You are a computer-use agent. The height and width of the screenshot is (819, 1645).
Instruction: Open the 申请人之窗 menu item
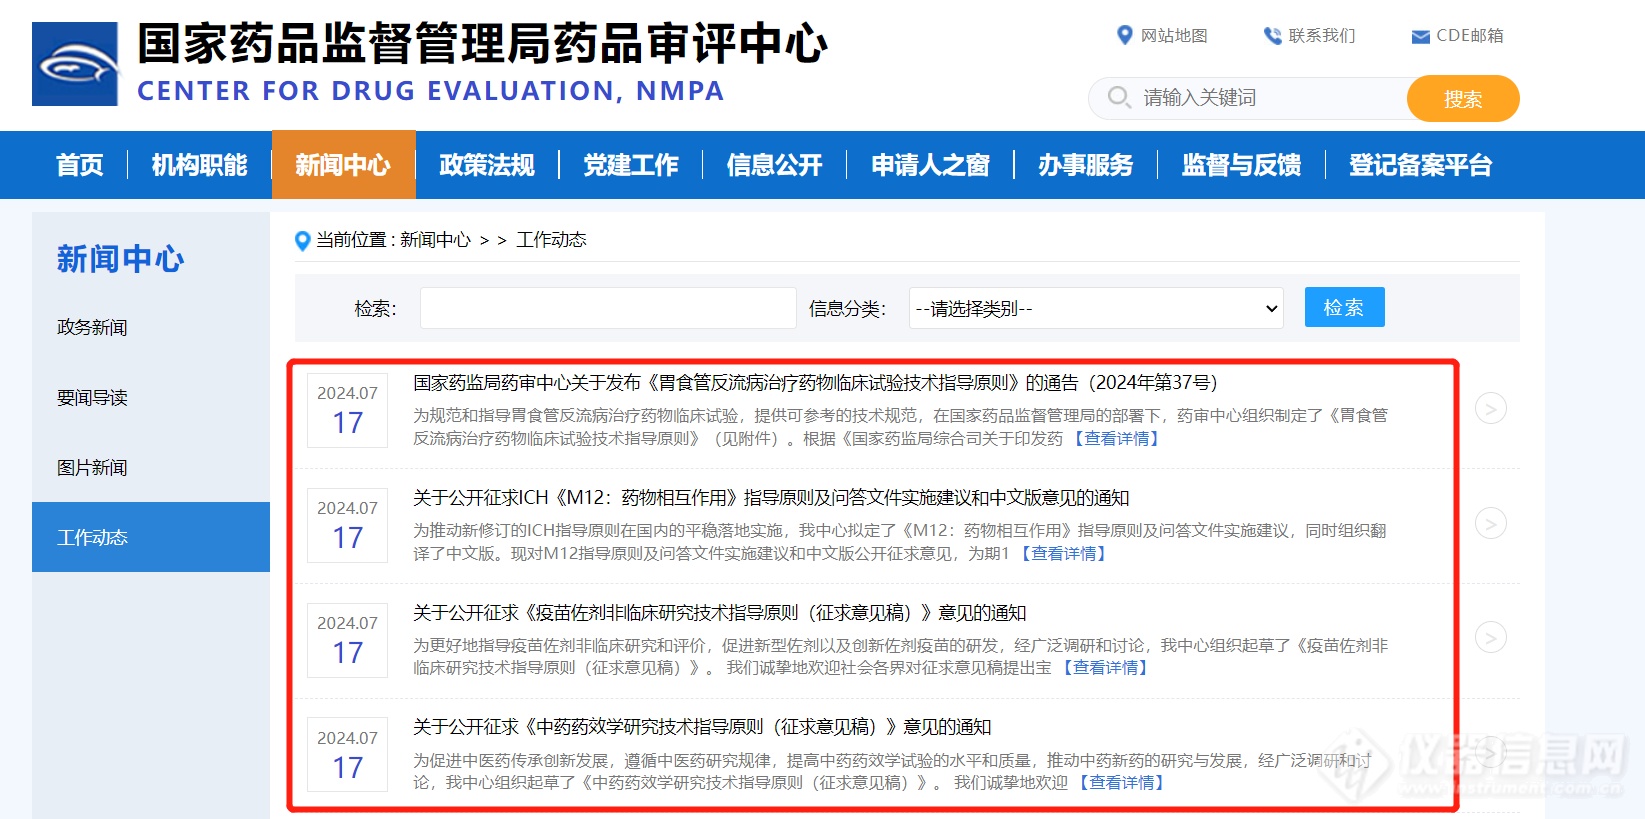931,165
